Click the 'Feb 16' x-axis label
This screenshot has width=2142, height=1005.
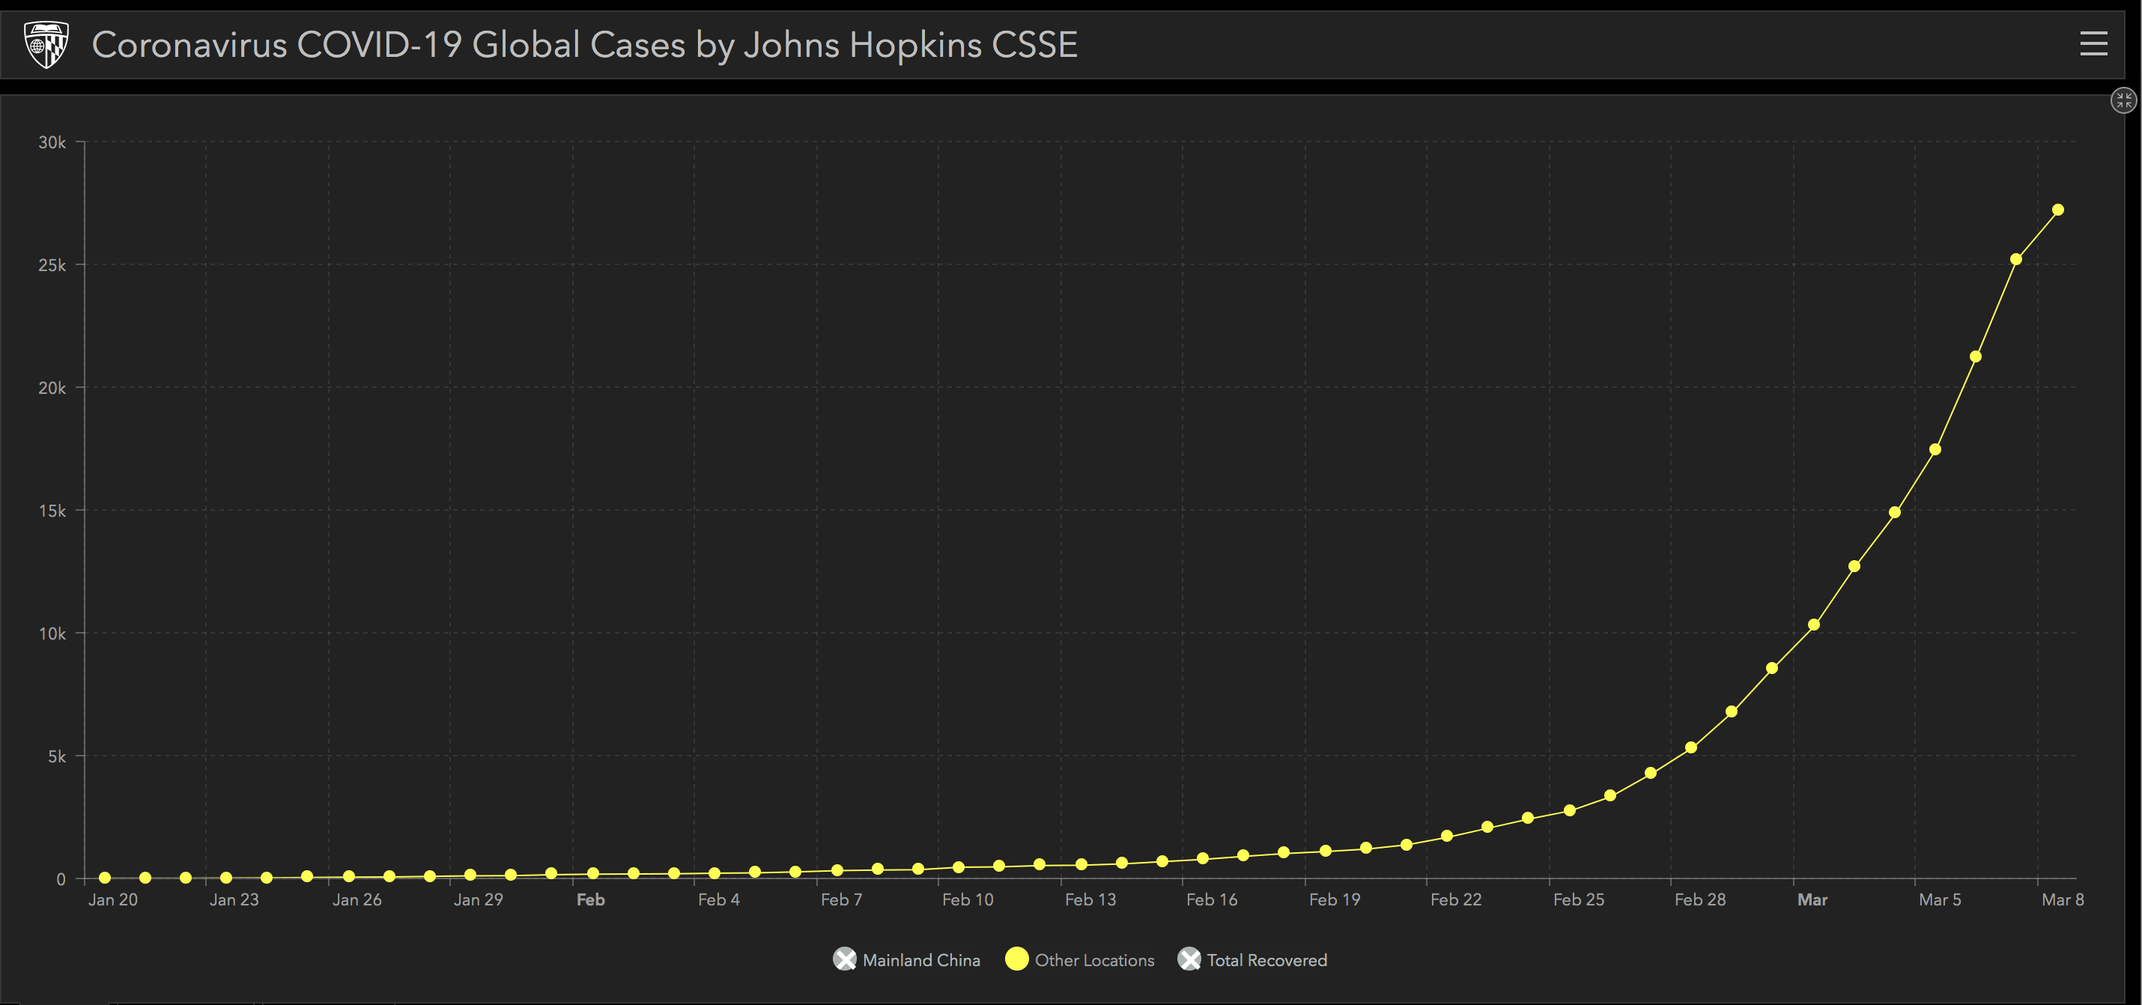point(1212,900)
